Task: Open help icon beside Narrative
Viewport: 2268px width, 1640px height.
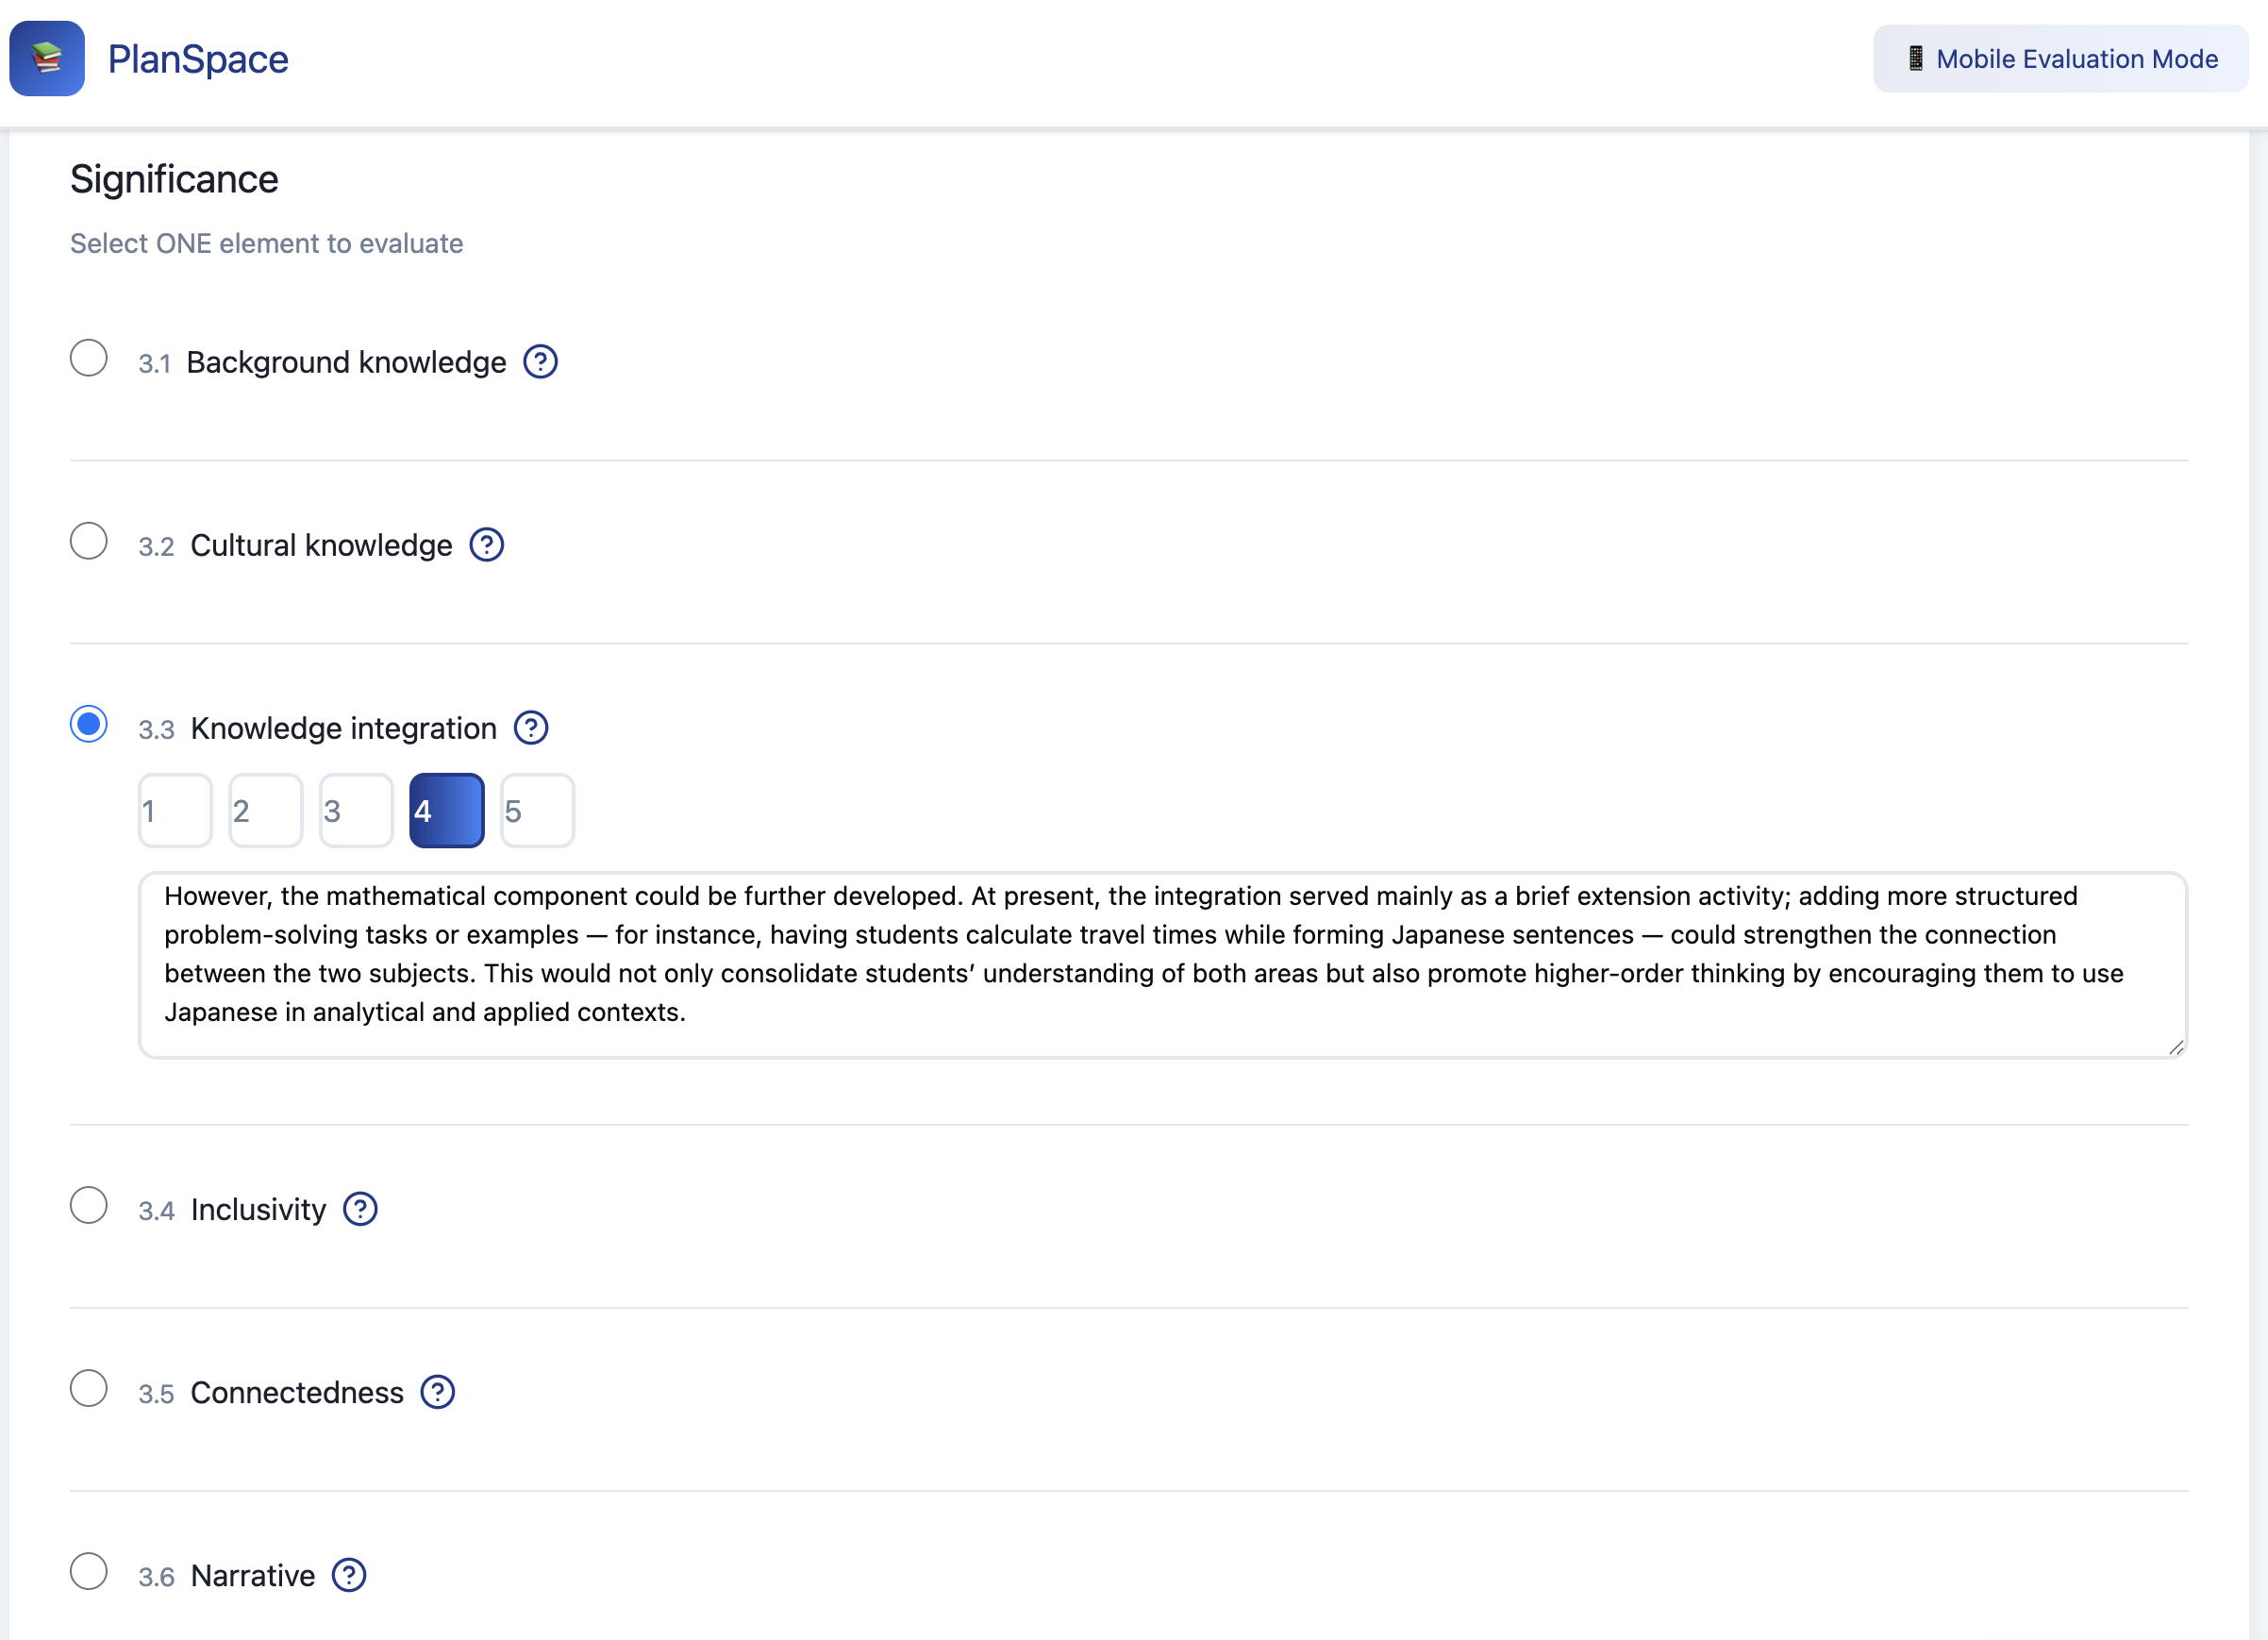Action: [x=349, y=1575]
